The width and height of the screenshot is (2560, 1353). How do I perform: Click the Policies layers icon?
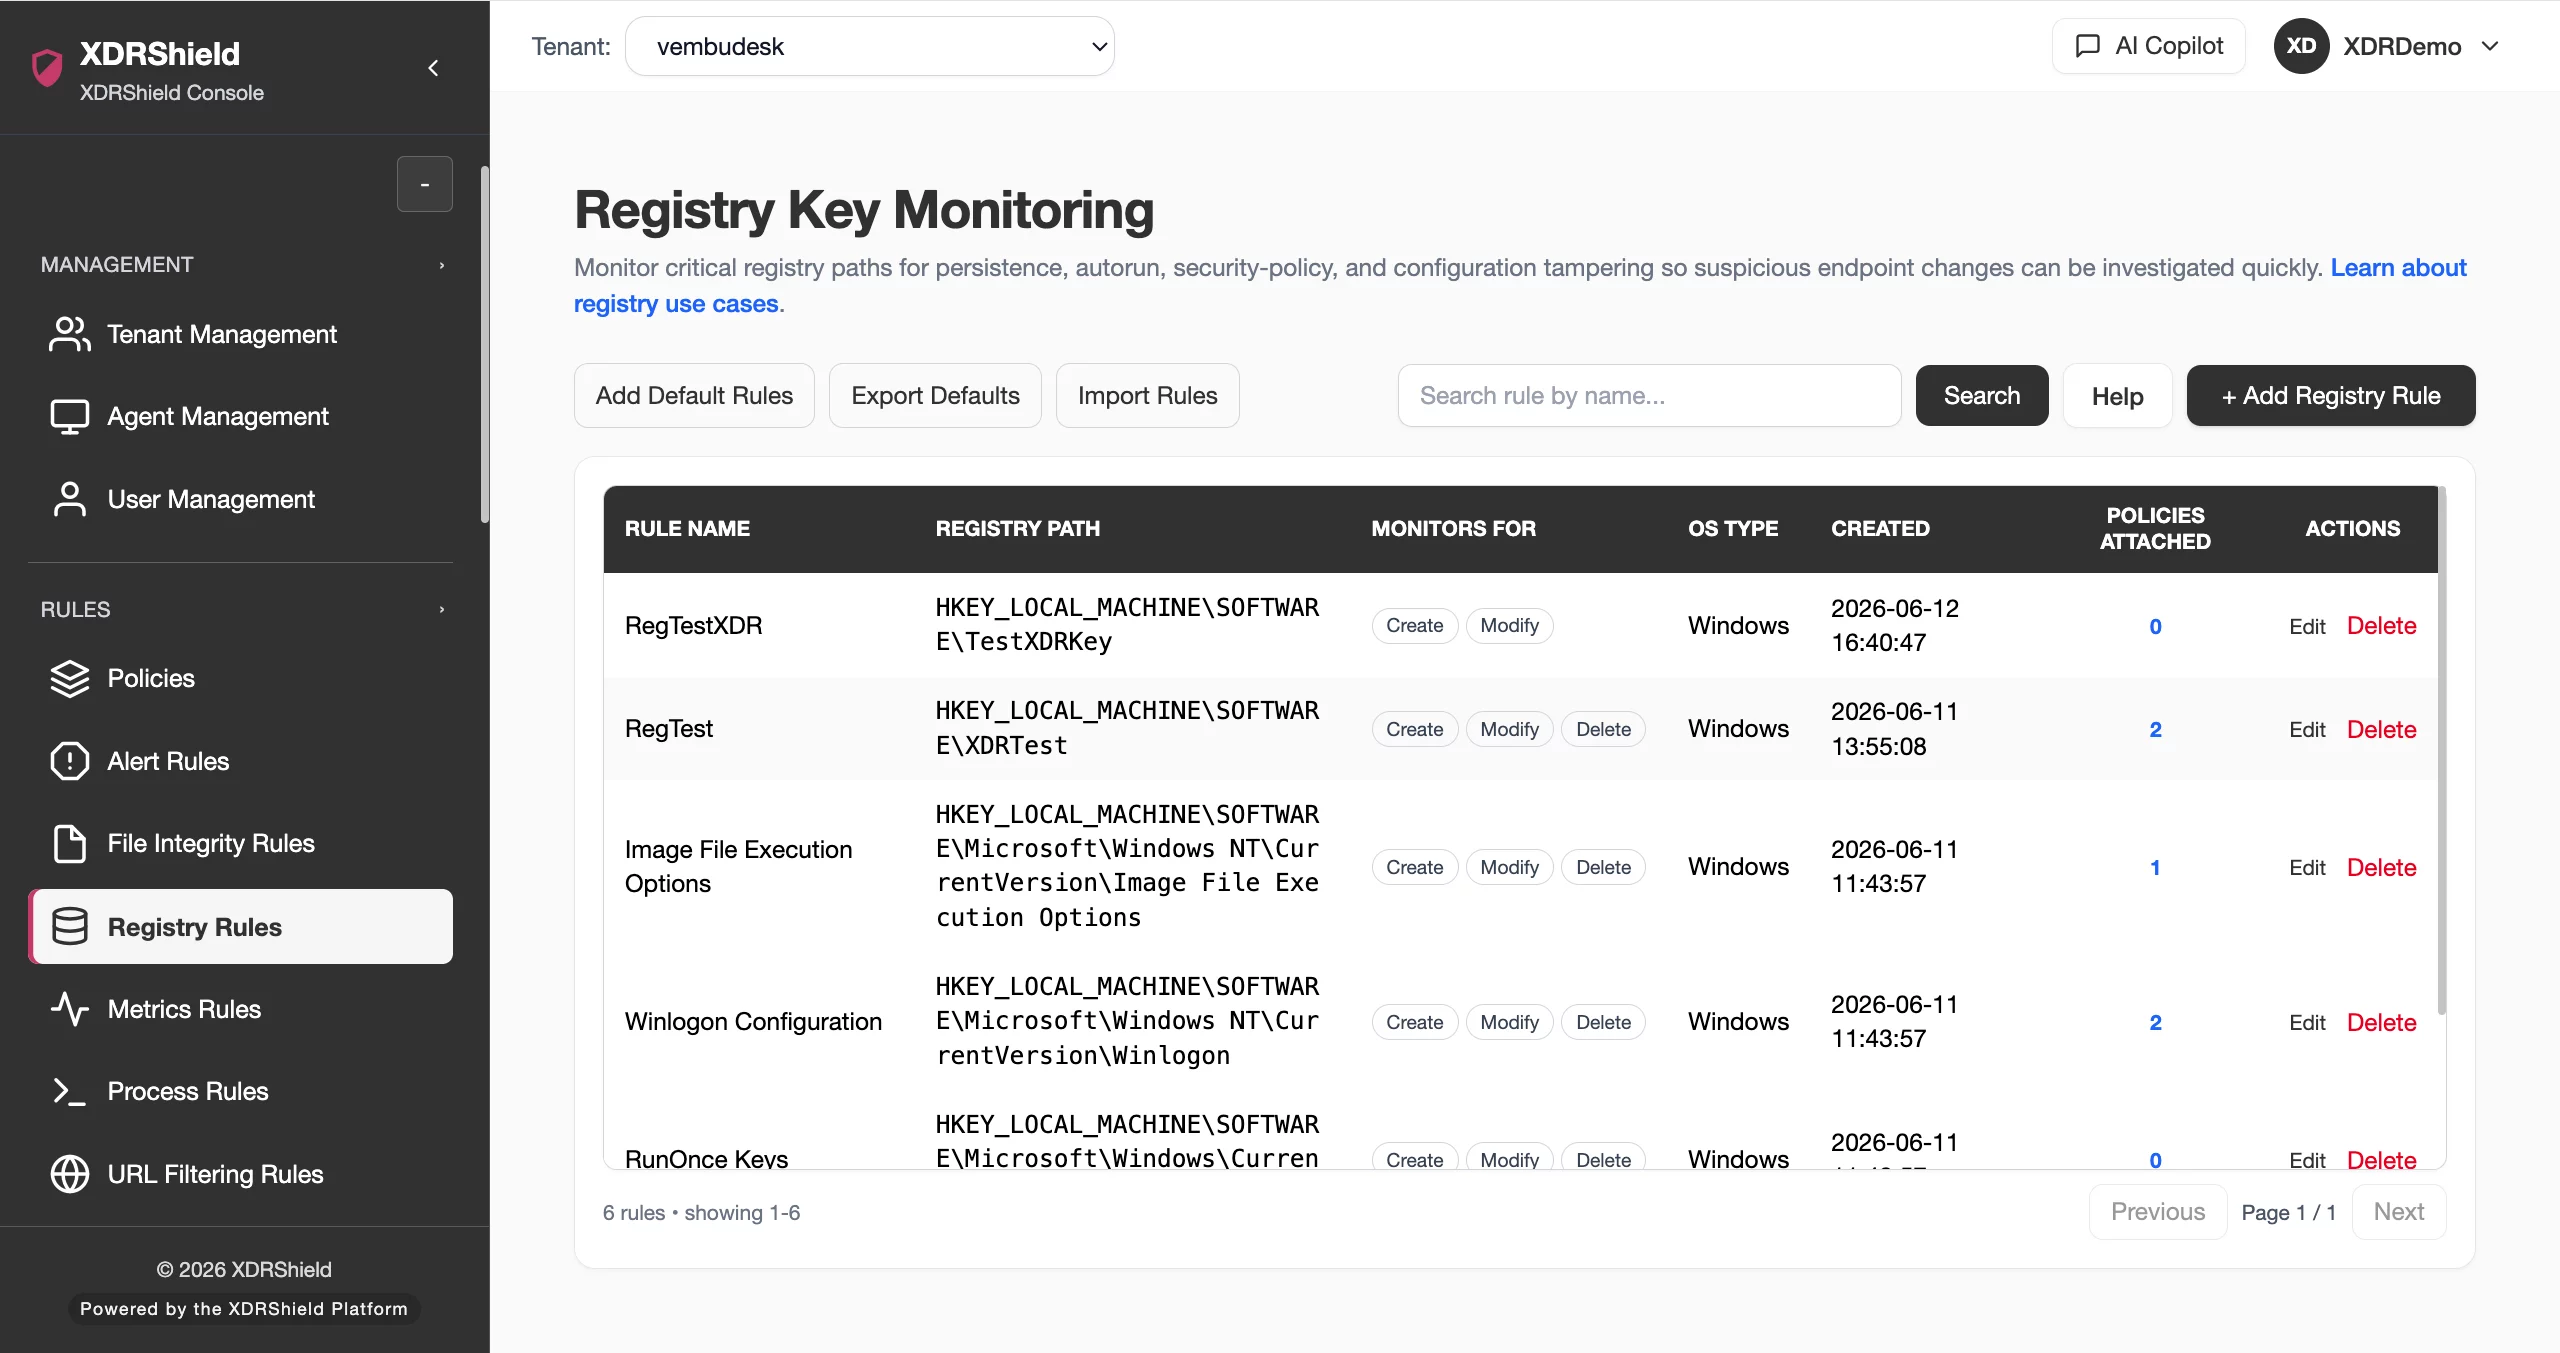coord(69,678)
